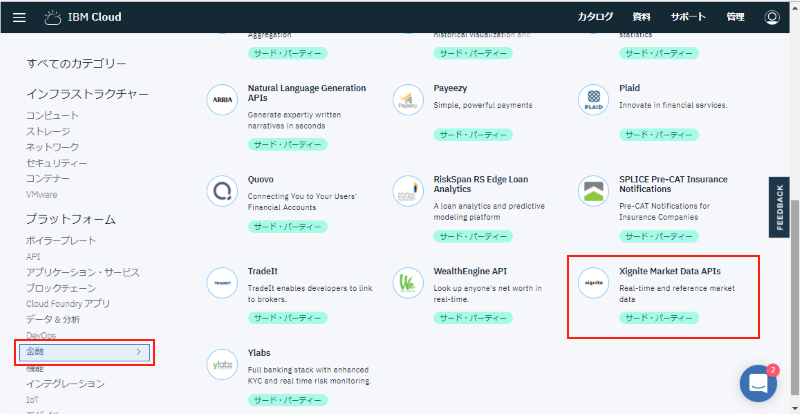The height and width of the screenshot is (414, 800).
Task: Select the インテグレーション category
Action: [x=65, y=383]
